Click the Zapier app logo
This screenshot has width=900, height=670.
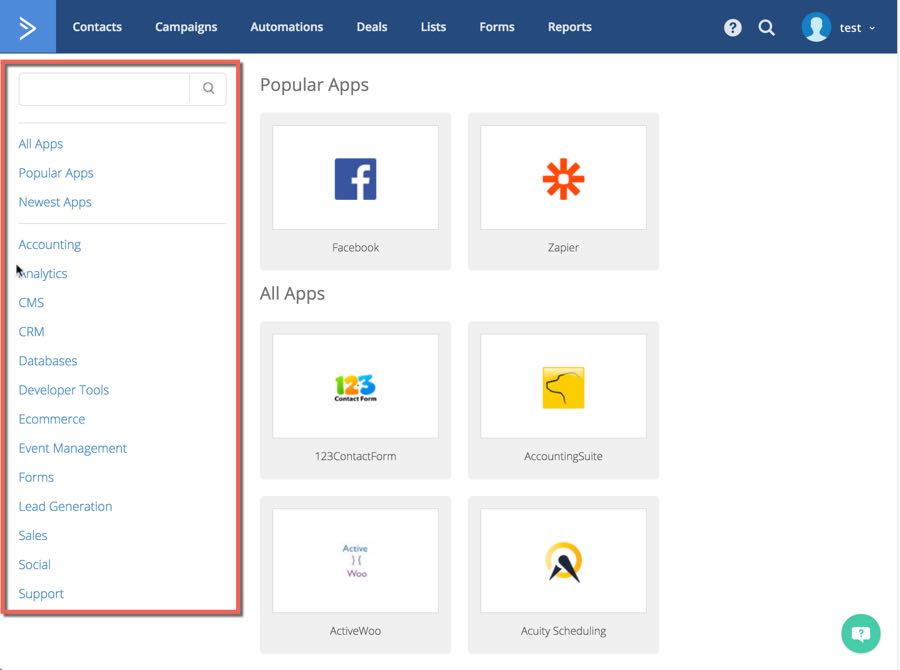(x=563, y=179)
